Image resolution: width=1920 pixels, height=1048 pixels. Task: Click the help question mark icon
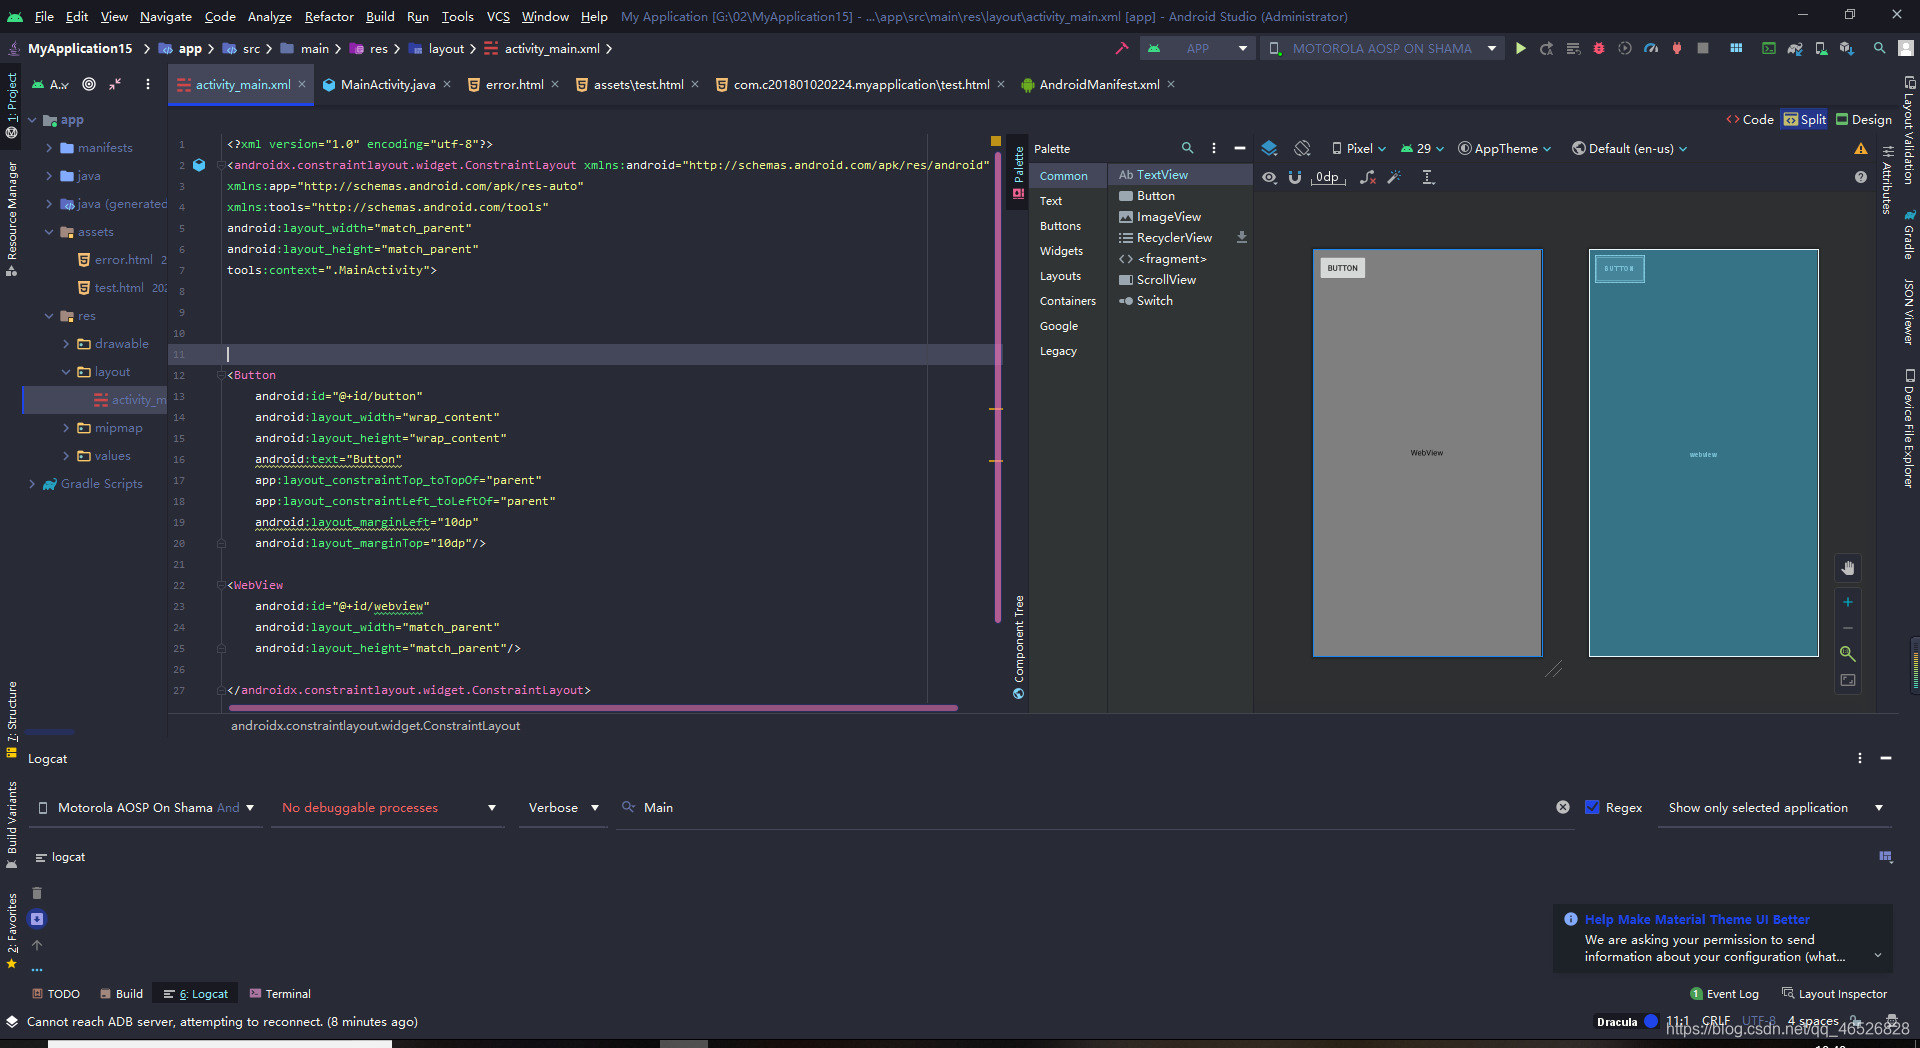coord(1861,177)
